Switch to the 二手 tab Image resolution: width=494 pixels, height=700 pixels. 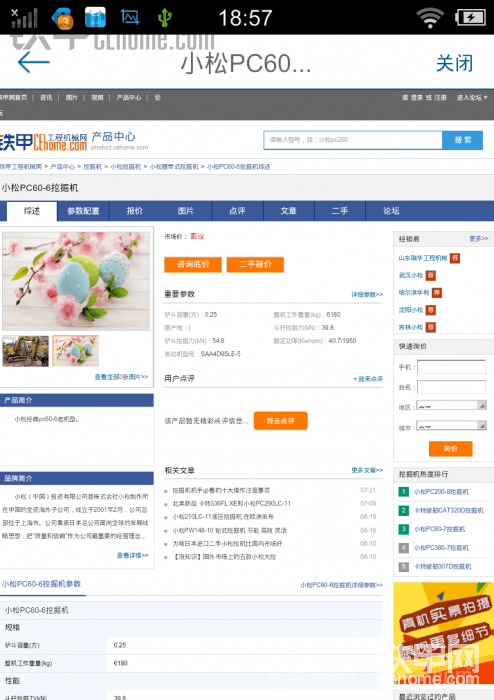click(x=340, y=211)
